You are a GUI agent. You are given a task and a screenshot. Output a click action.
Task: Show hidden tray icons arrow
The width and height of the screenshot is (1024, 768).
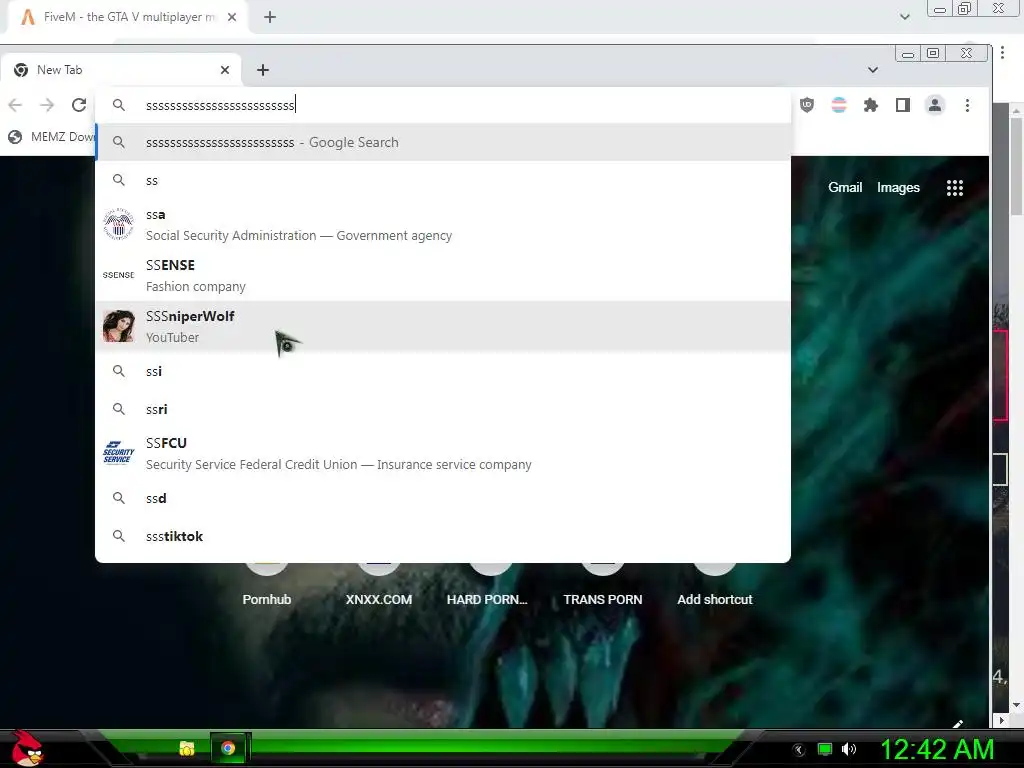tap(799, 750)
